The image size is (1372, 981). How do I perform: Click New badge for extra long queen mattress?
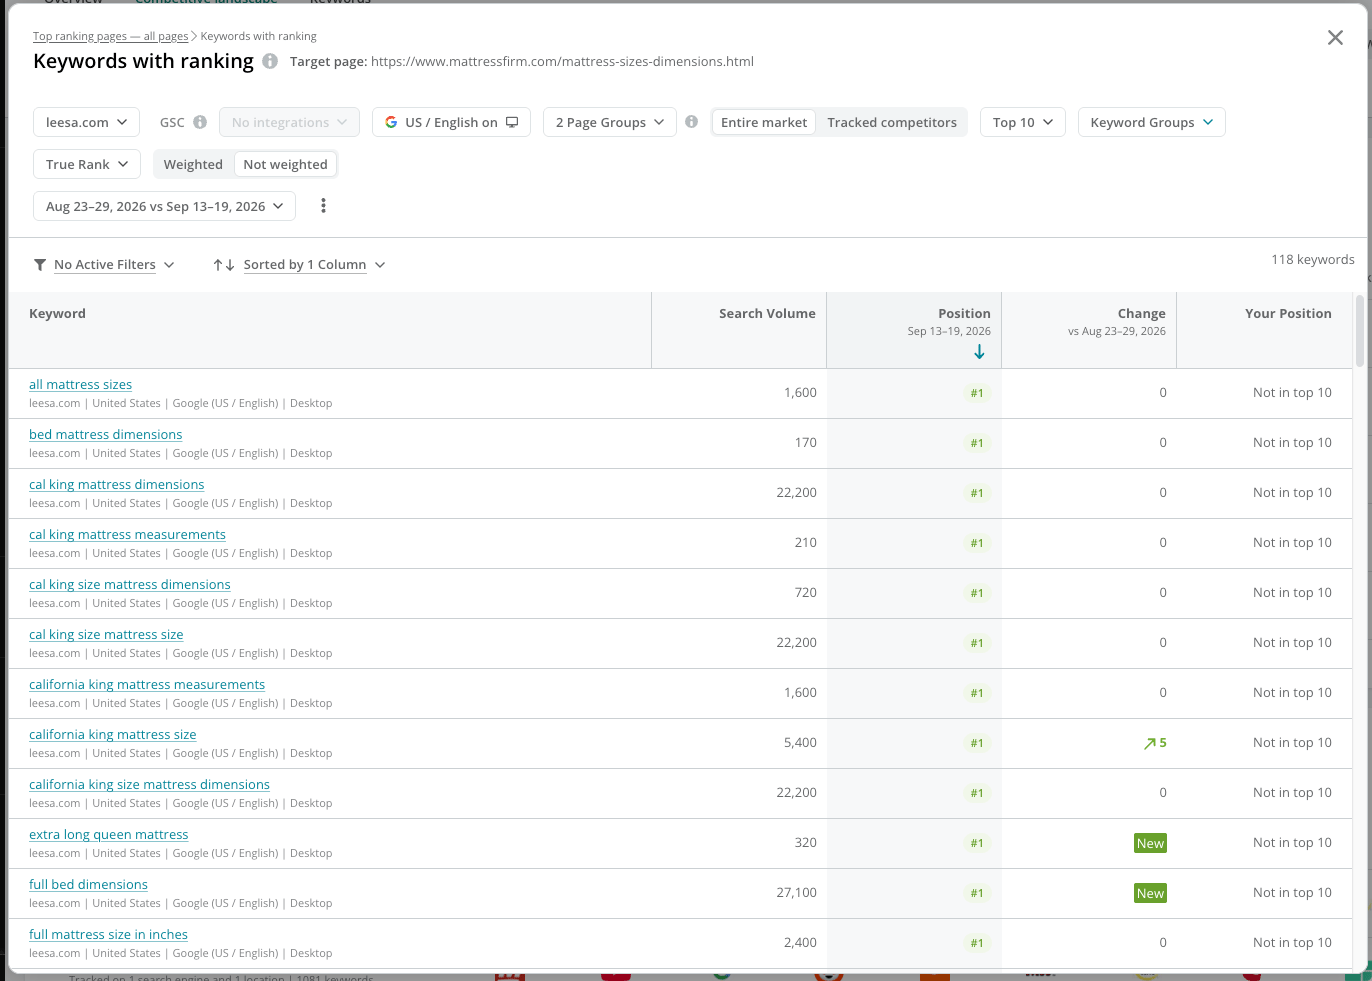(1150, 843)
